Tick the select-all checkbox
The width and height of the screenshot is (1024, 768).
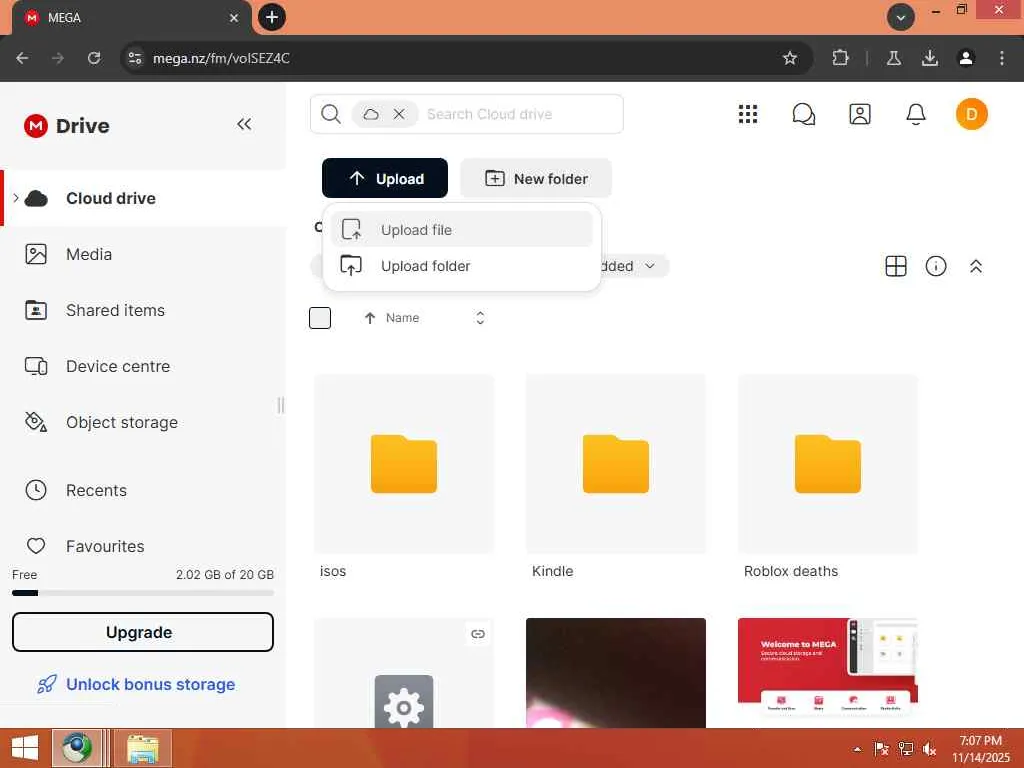[320, 318]
